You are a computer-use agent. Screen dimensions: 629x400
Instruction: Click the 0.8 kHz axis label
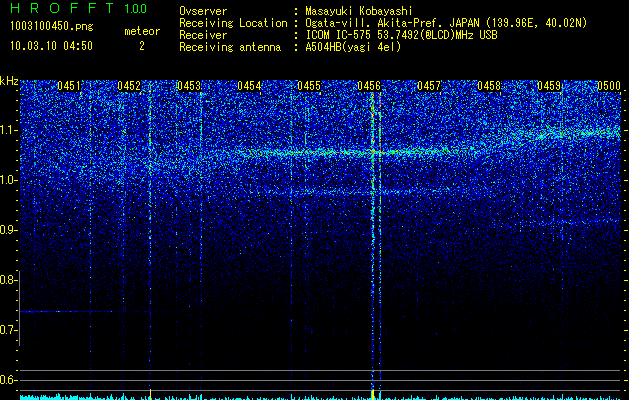(8, 280)
